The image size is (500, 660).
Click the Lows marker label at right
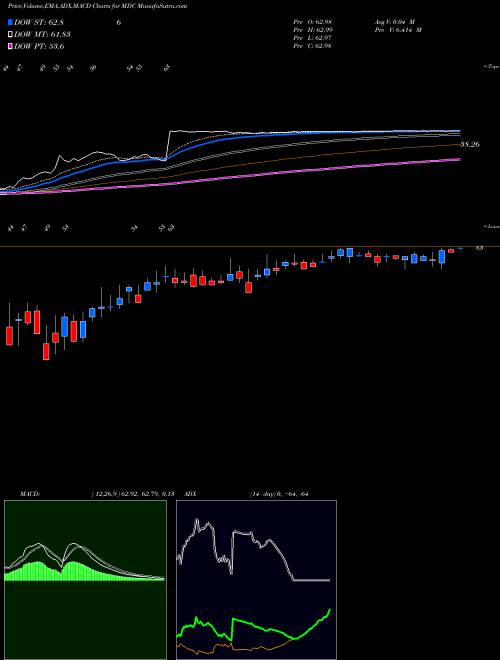(492, 226)
